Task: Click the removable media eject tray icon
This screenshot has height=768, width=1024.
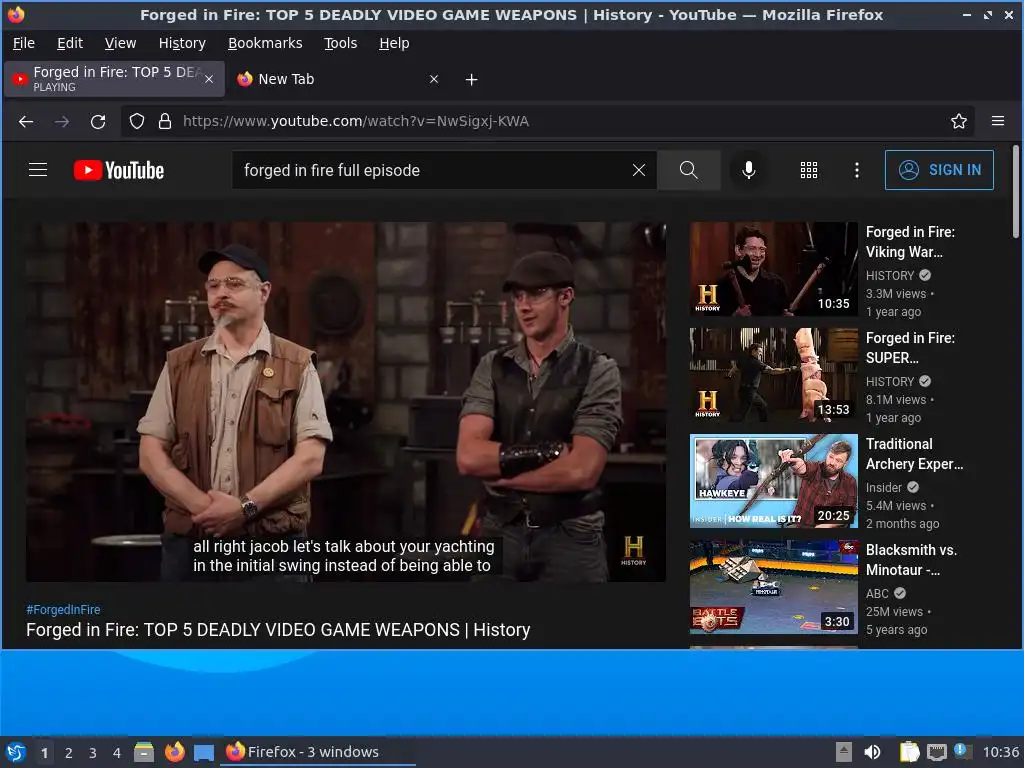Action: (x=844, y=752)
